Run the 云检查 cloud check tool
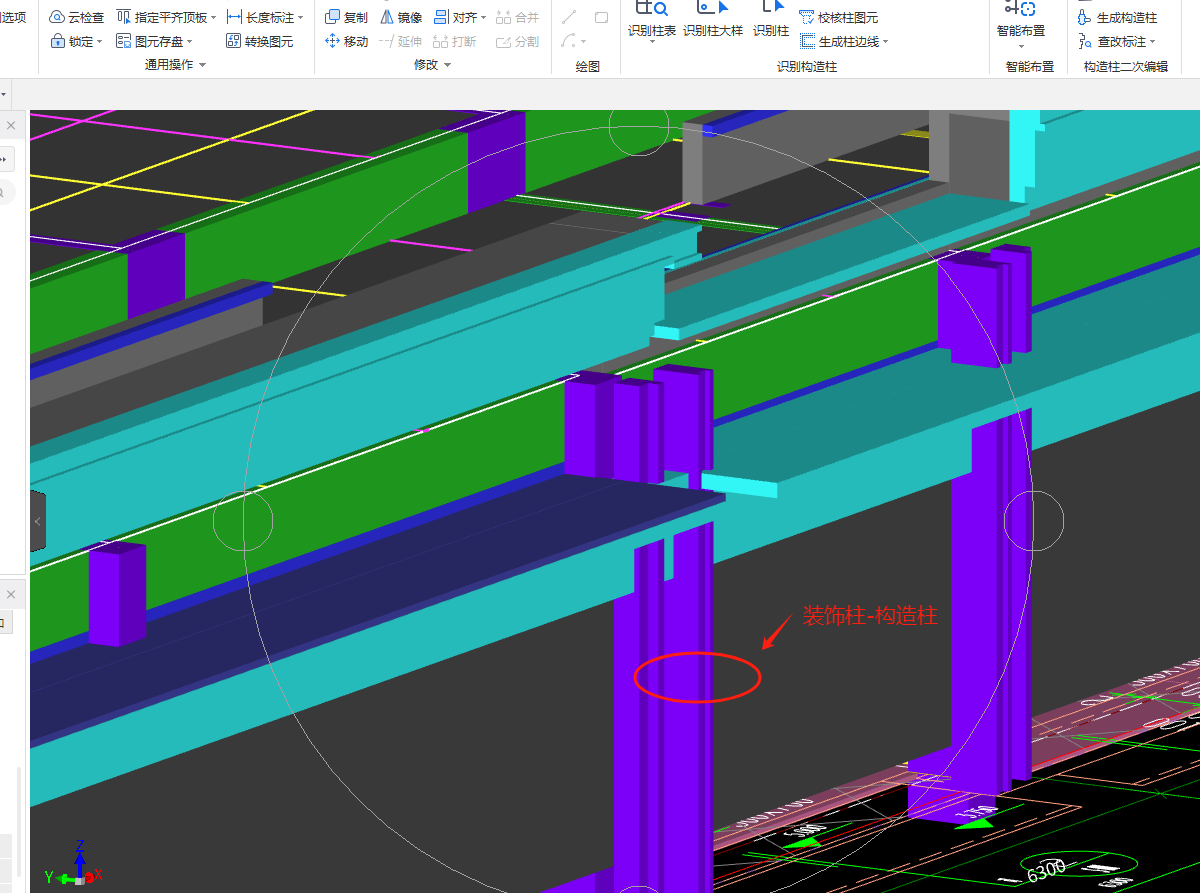The image size is (1200, 893). pyautogui.click(x=77, y=17)
